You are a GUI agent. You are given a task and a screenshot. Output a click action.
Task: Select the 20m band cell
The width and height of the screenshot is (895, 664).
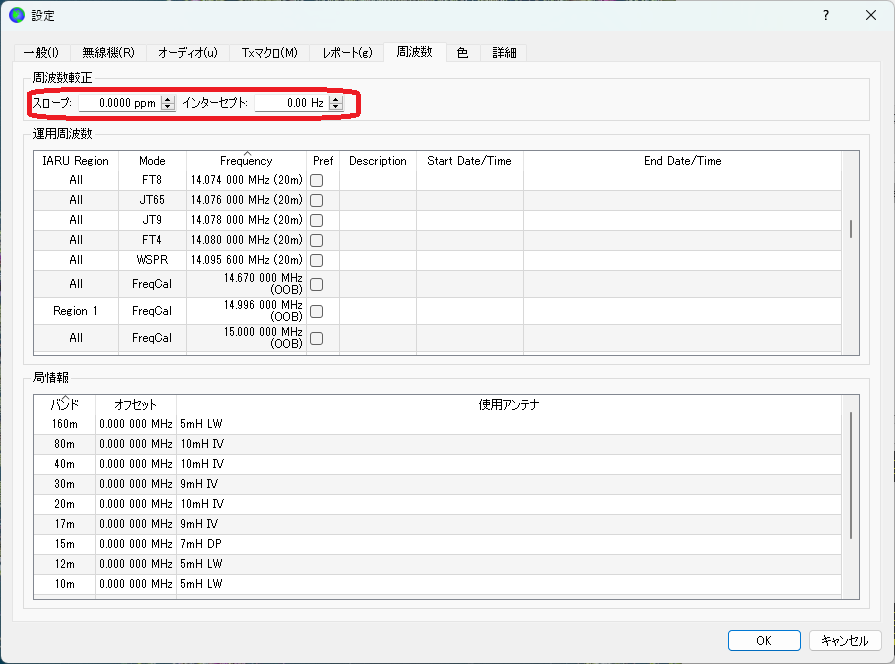(x=64, y=504)
